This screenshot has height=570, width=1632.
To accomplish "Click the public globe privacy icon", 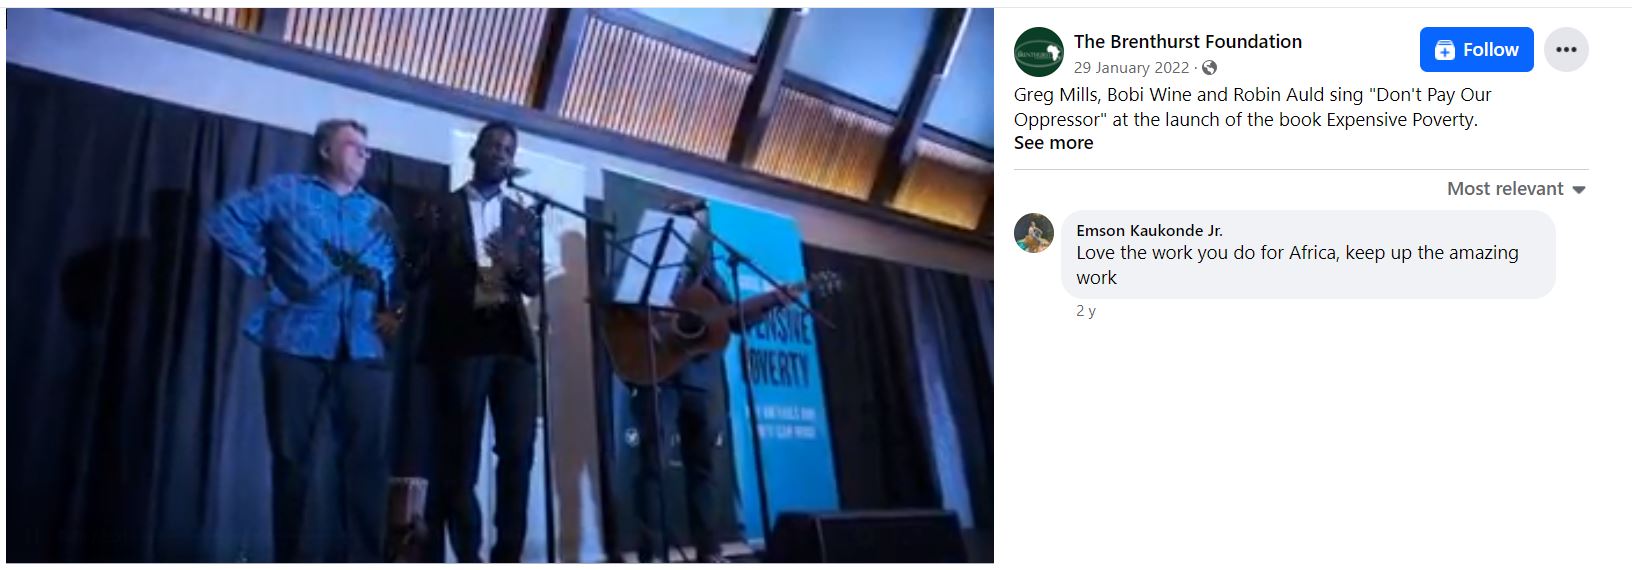I will pyautogui.click(x=1209, y=68).
